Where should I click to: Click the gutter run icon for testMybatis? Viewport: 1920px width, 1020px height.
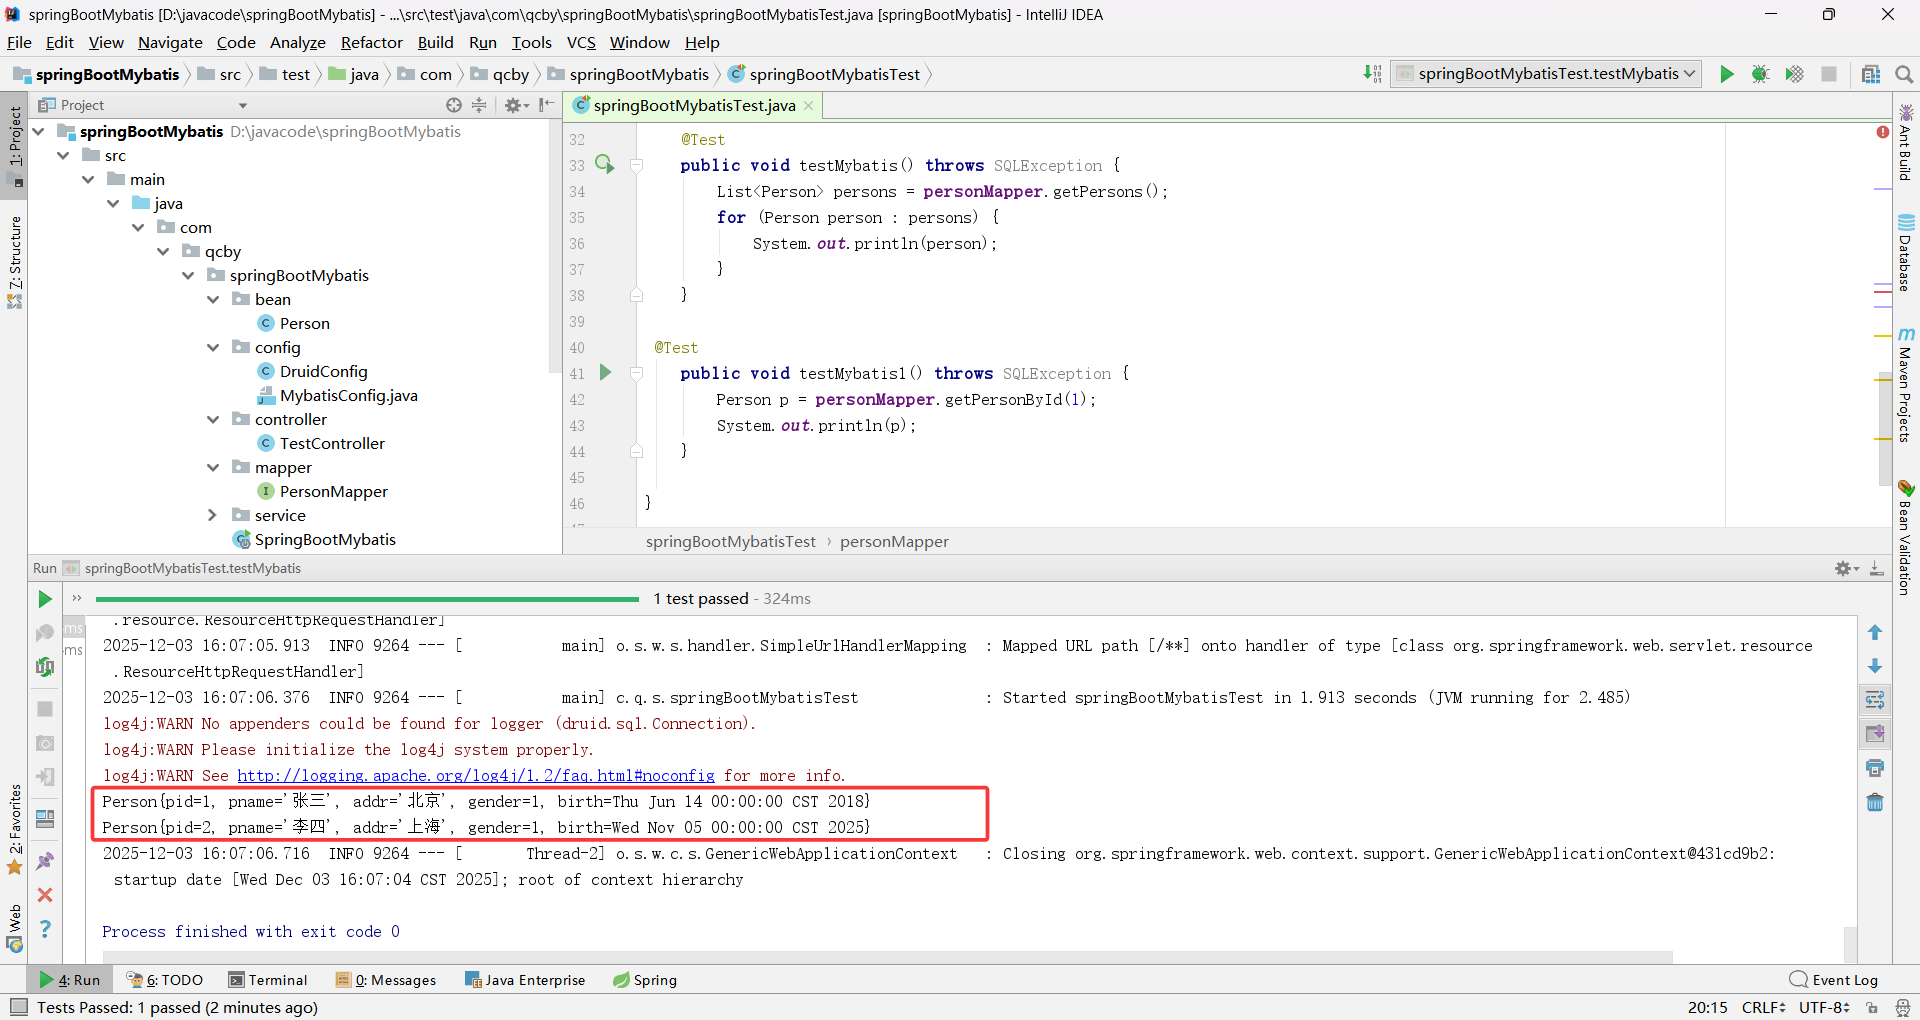(605, 164)
